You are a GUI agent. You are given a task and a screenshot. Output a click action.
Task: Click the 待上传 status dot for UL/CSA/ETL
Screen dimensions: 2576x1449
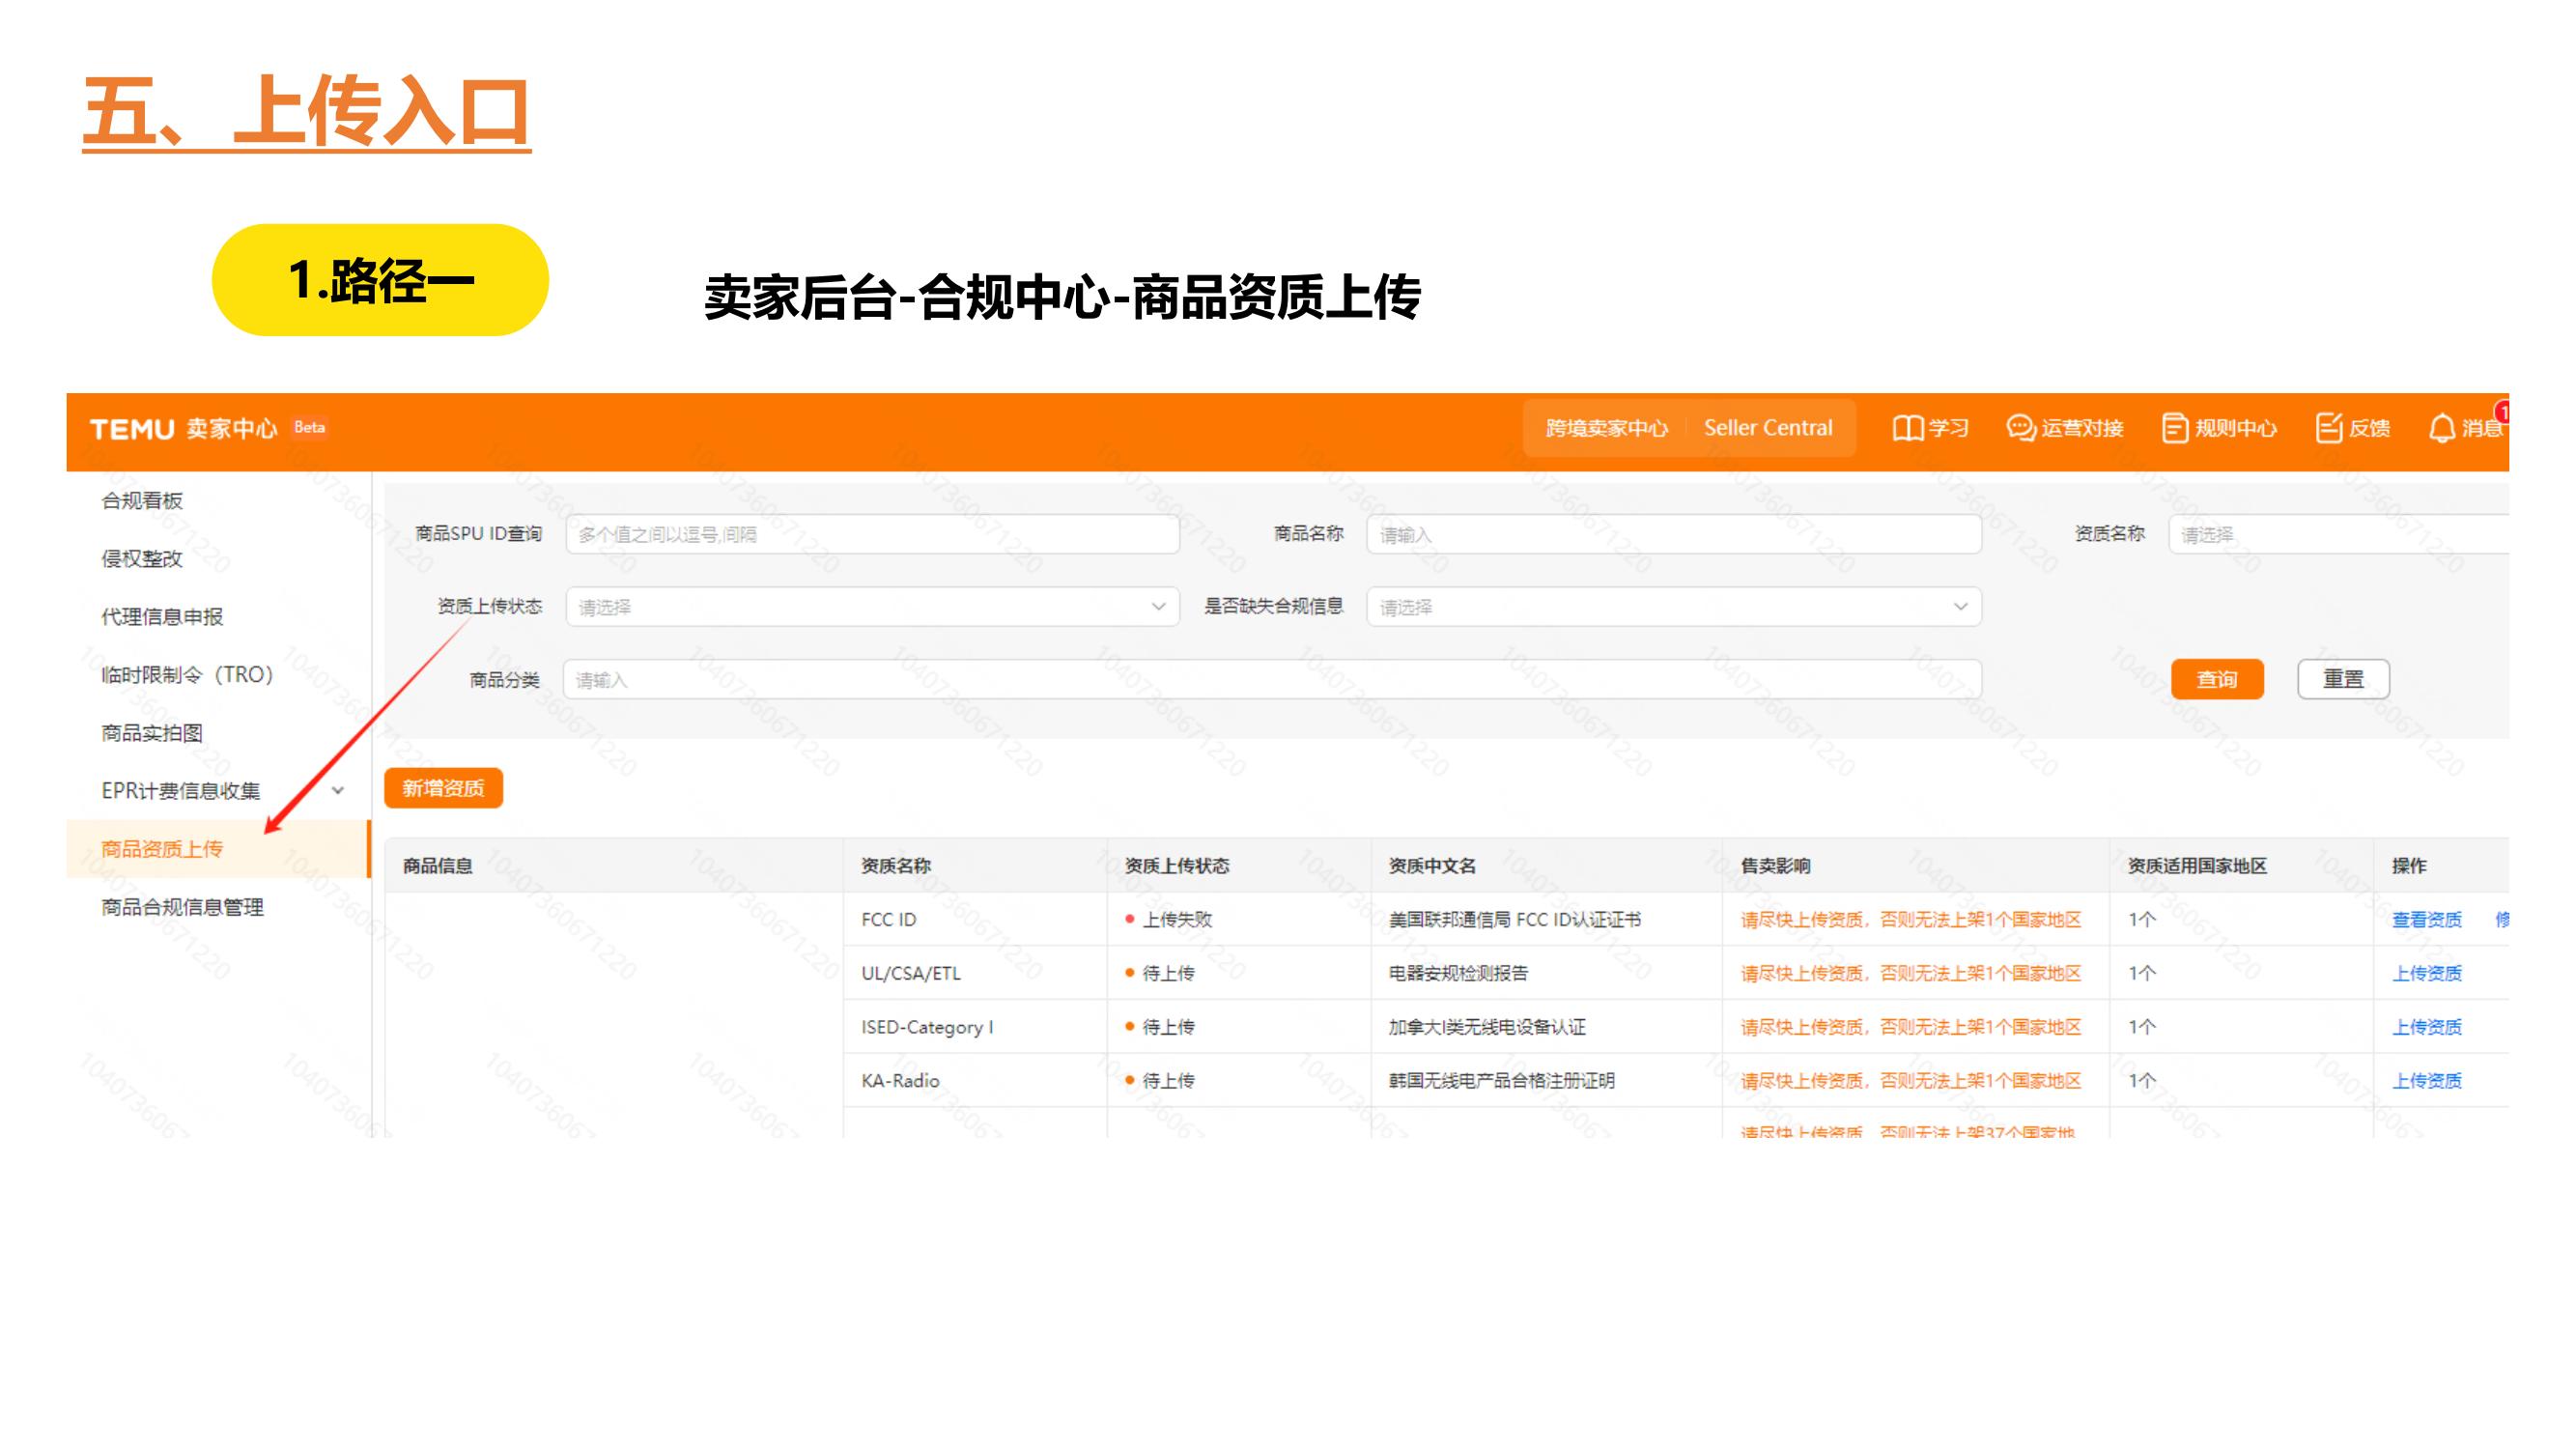click(1130, 973)
